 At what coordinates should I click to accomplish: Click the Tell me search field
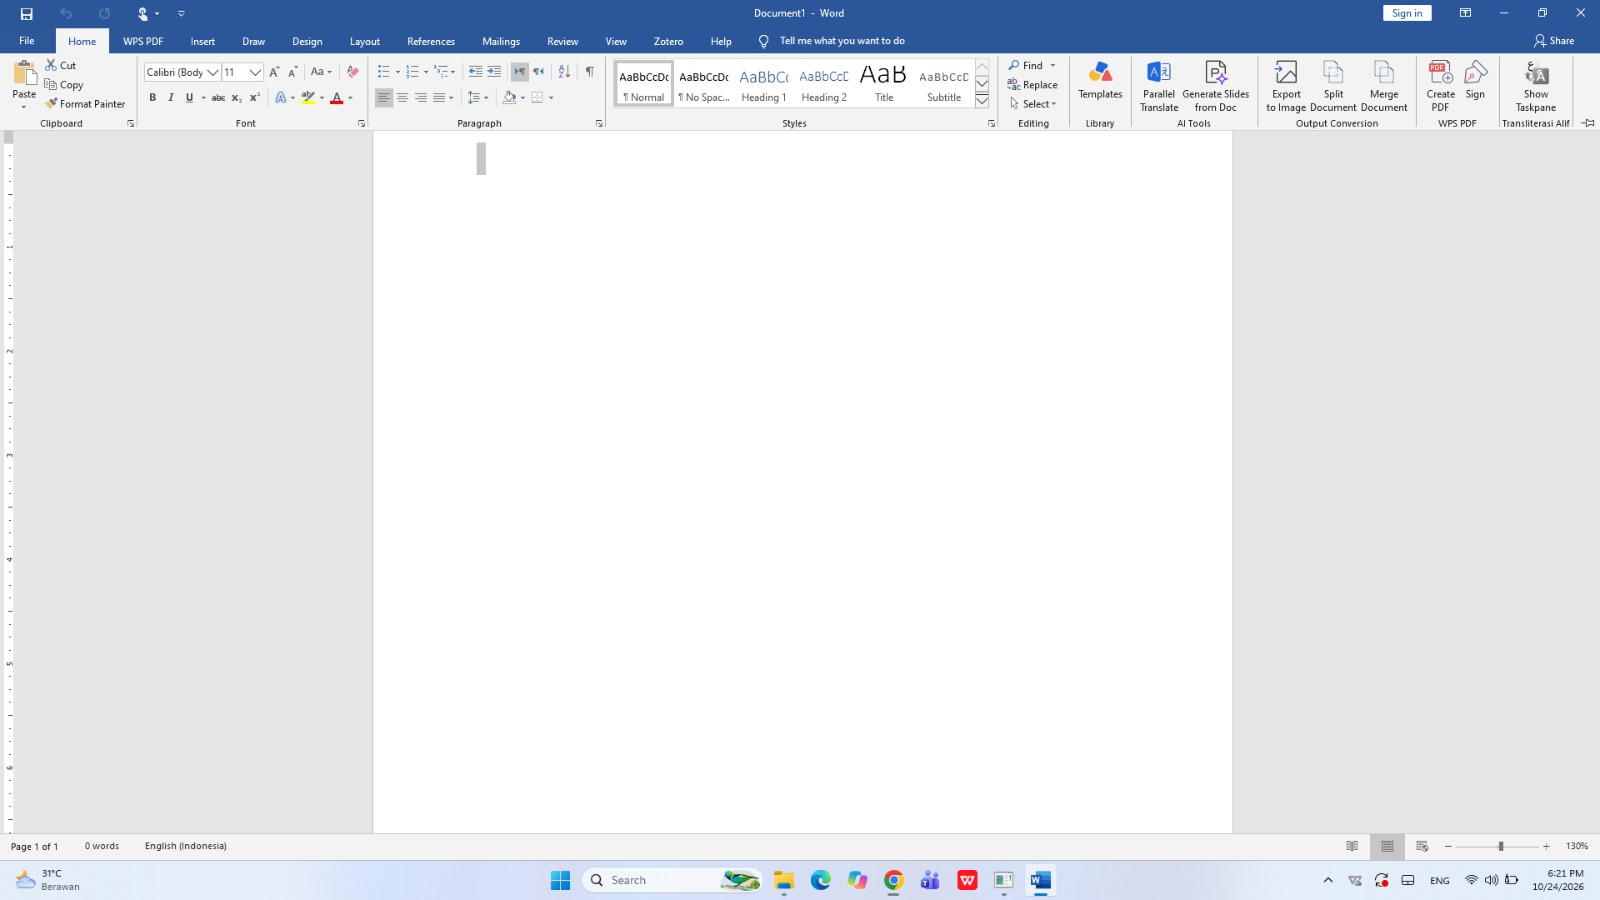coord(842,41)
